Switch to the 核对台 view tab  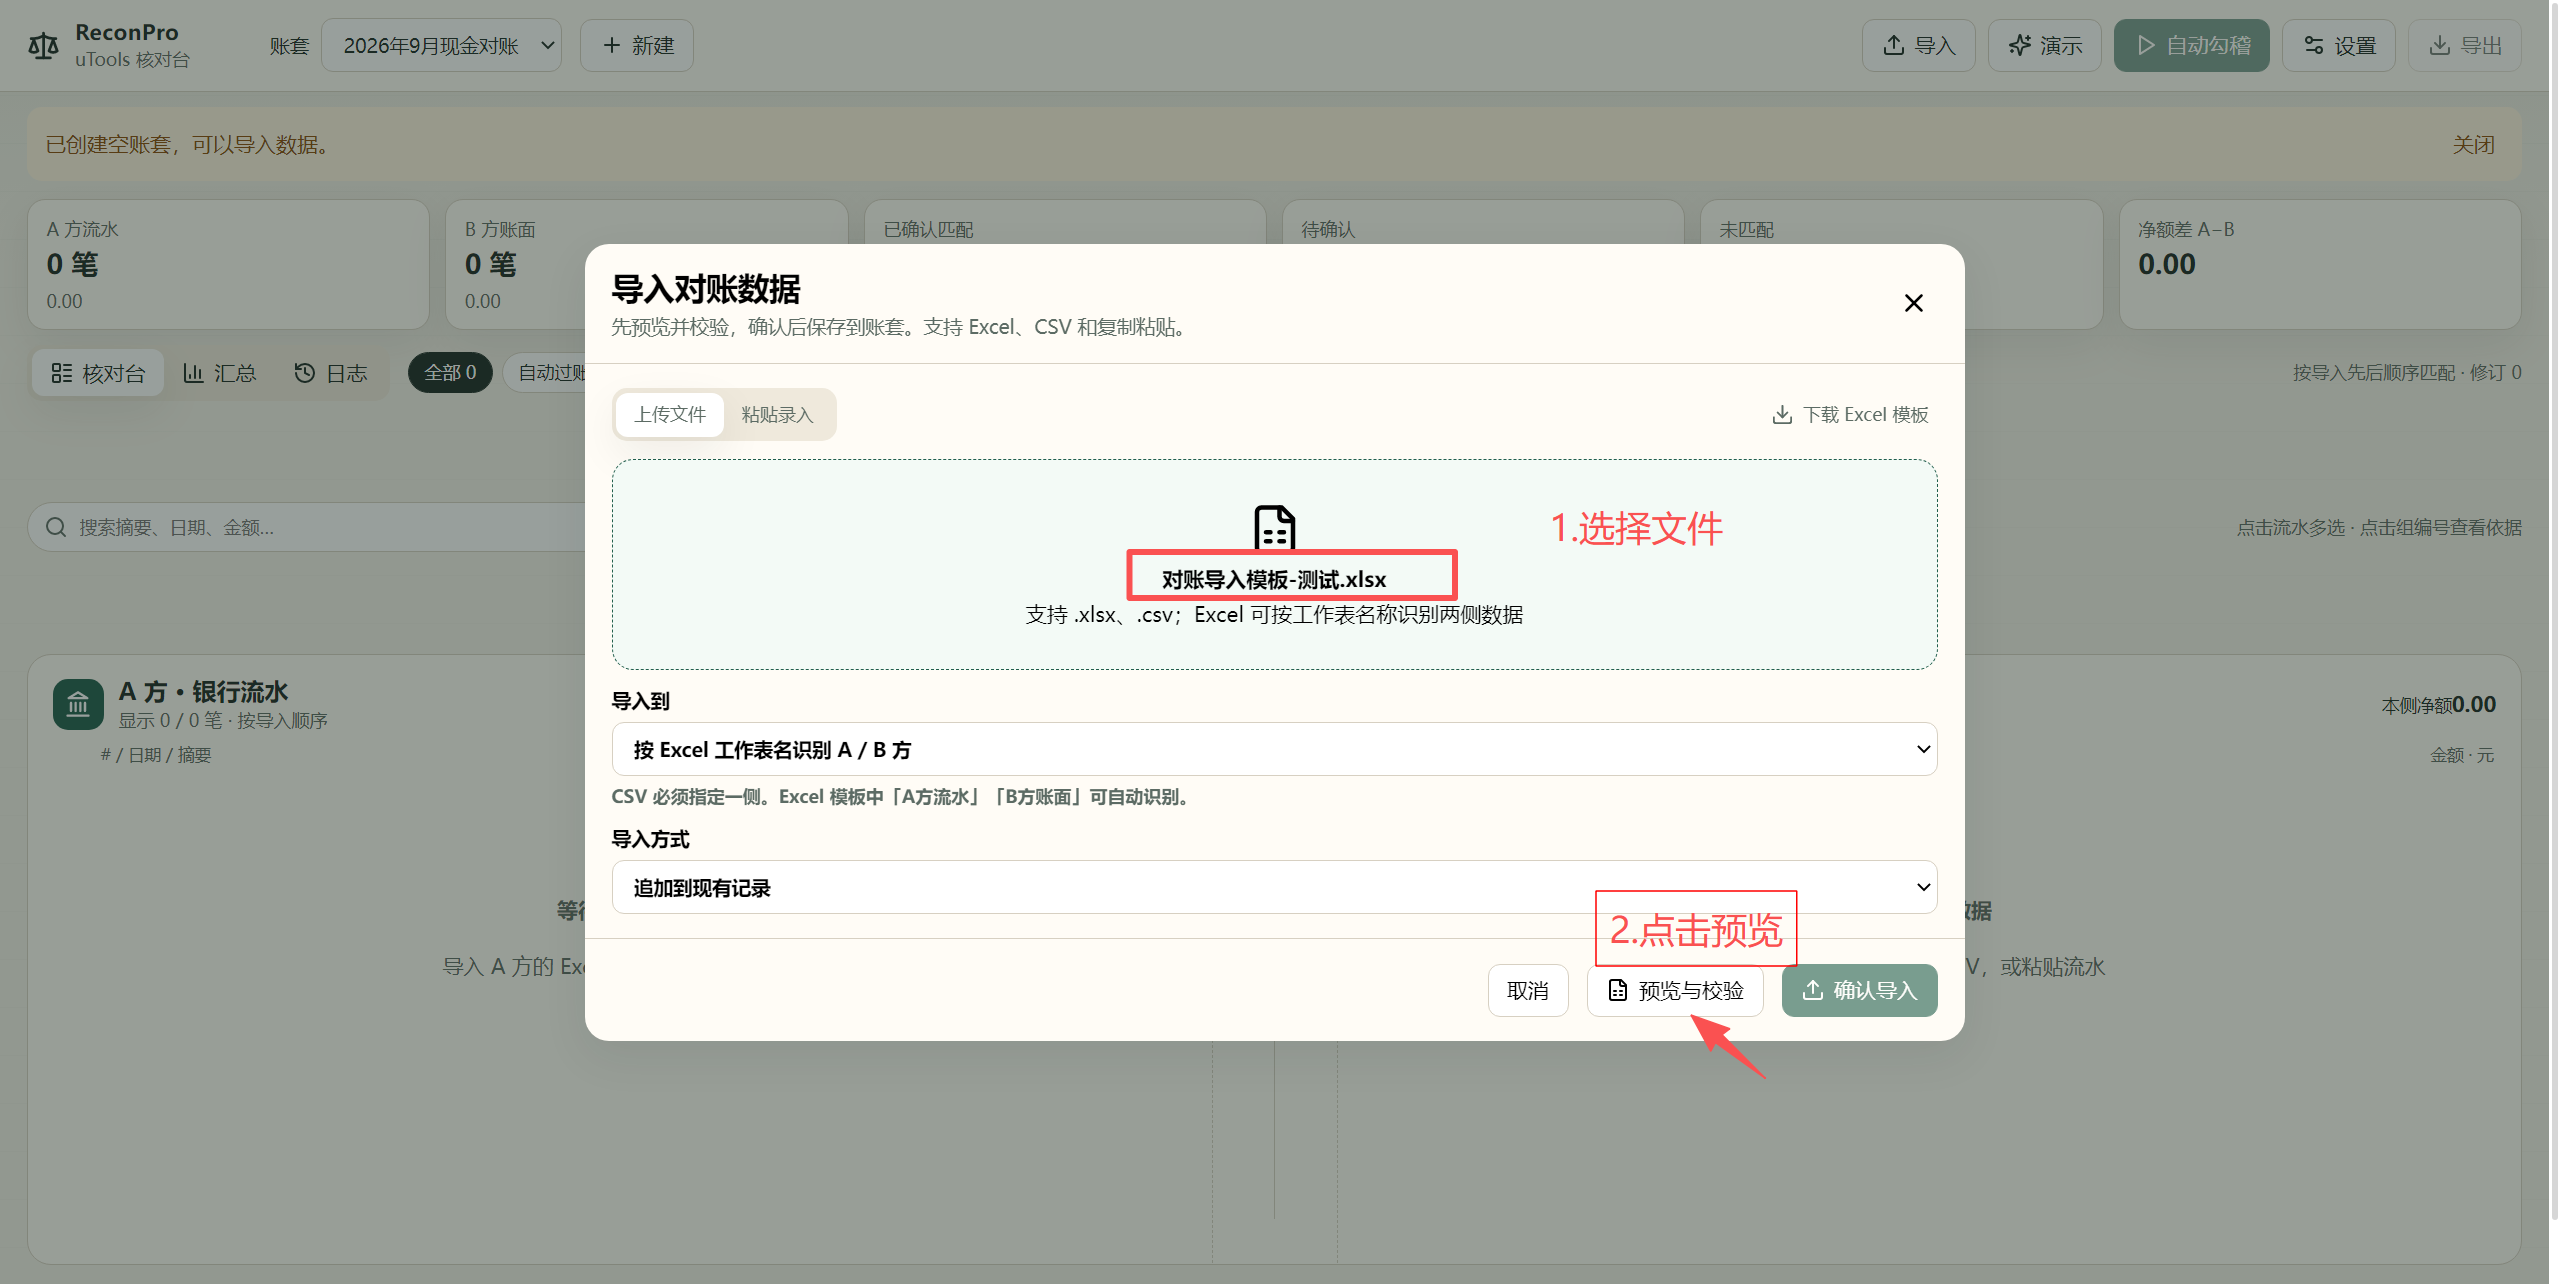[x=98, y=373]
